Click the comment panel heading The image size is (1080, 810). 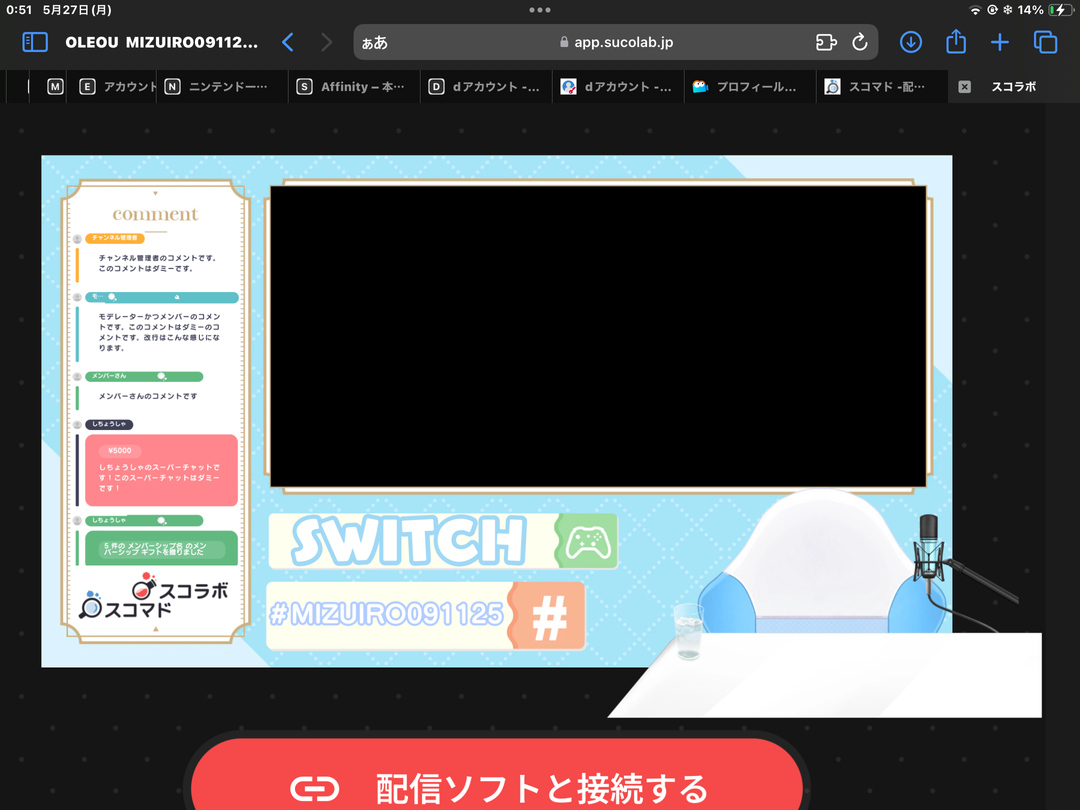[x=156, y=214]
